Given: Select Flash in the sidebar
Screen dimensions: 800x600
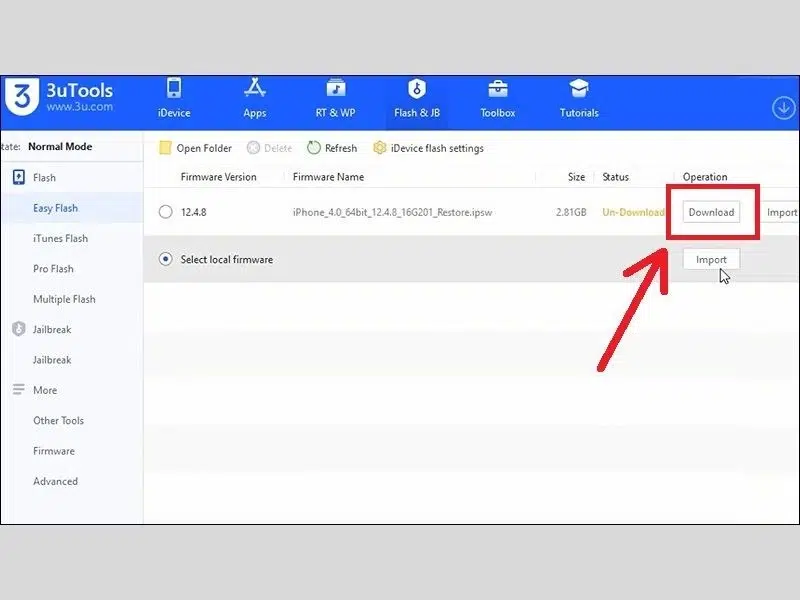Looking at the screenshot, I should 44,178.
